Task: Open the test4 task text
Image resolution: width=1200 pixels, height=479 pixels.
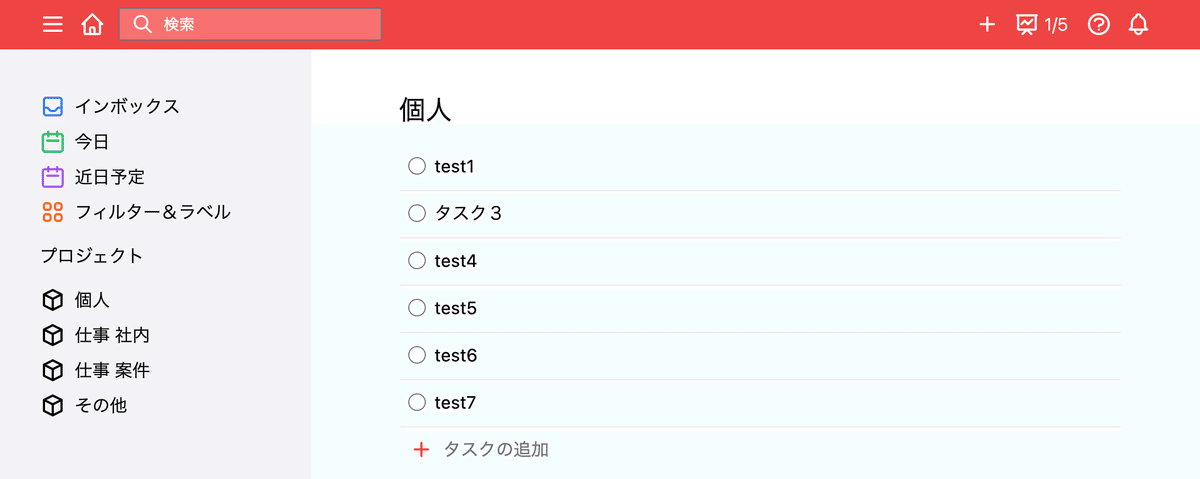Action: (456, 261)
